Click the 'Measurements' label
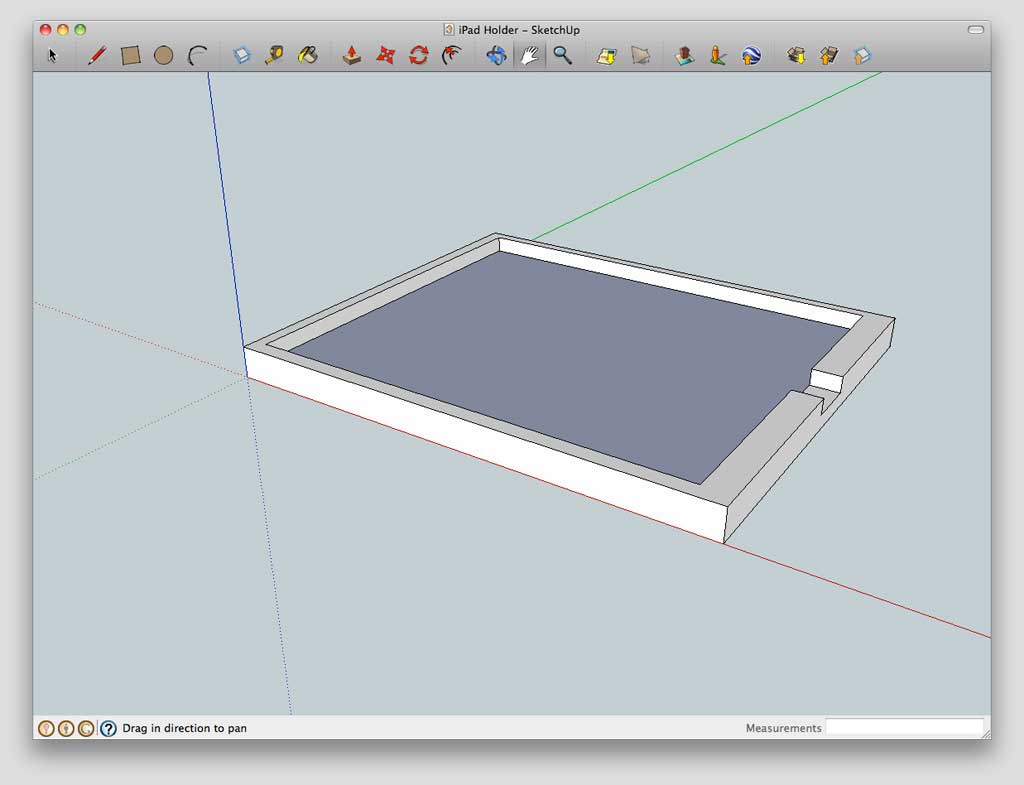The image size is (1024, 785). (783, 728)
